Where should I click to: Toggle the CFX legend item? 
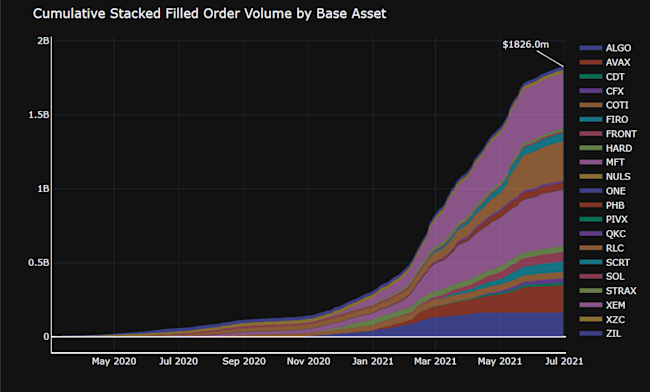click(601, 91)
